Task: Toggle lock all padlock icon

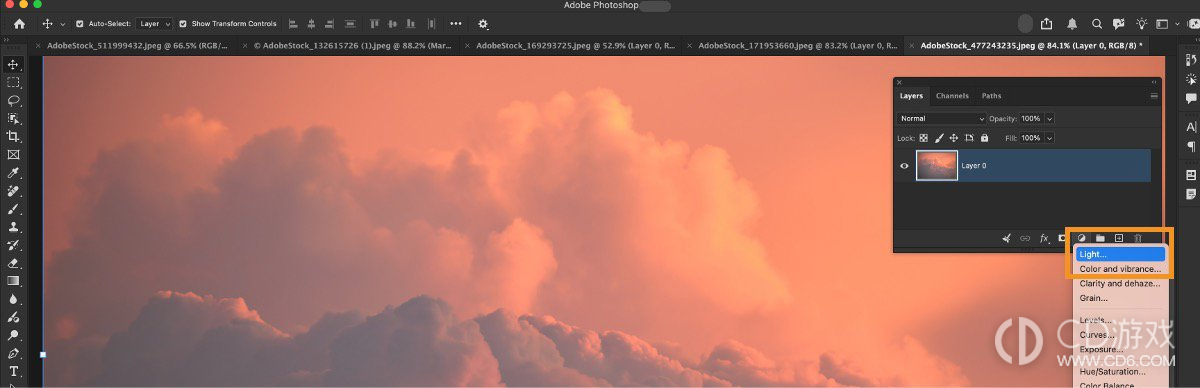Action: (984, 138)
